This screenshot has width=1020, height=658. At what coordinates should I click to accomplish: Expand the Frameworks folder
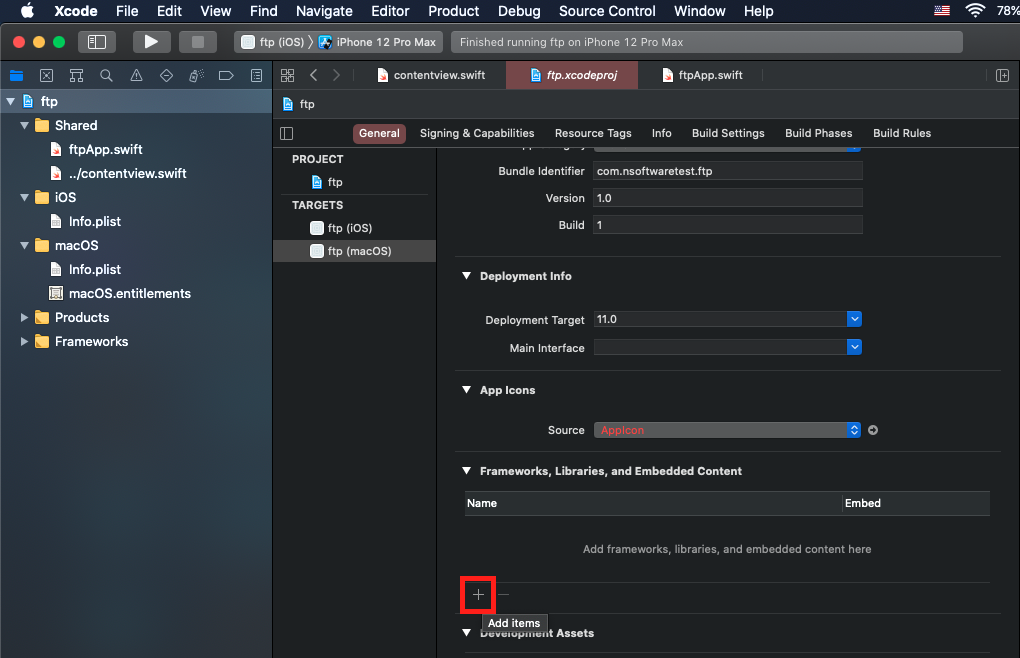pyautogui.click(x=25, y=341)
